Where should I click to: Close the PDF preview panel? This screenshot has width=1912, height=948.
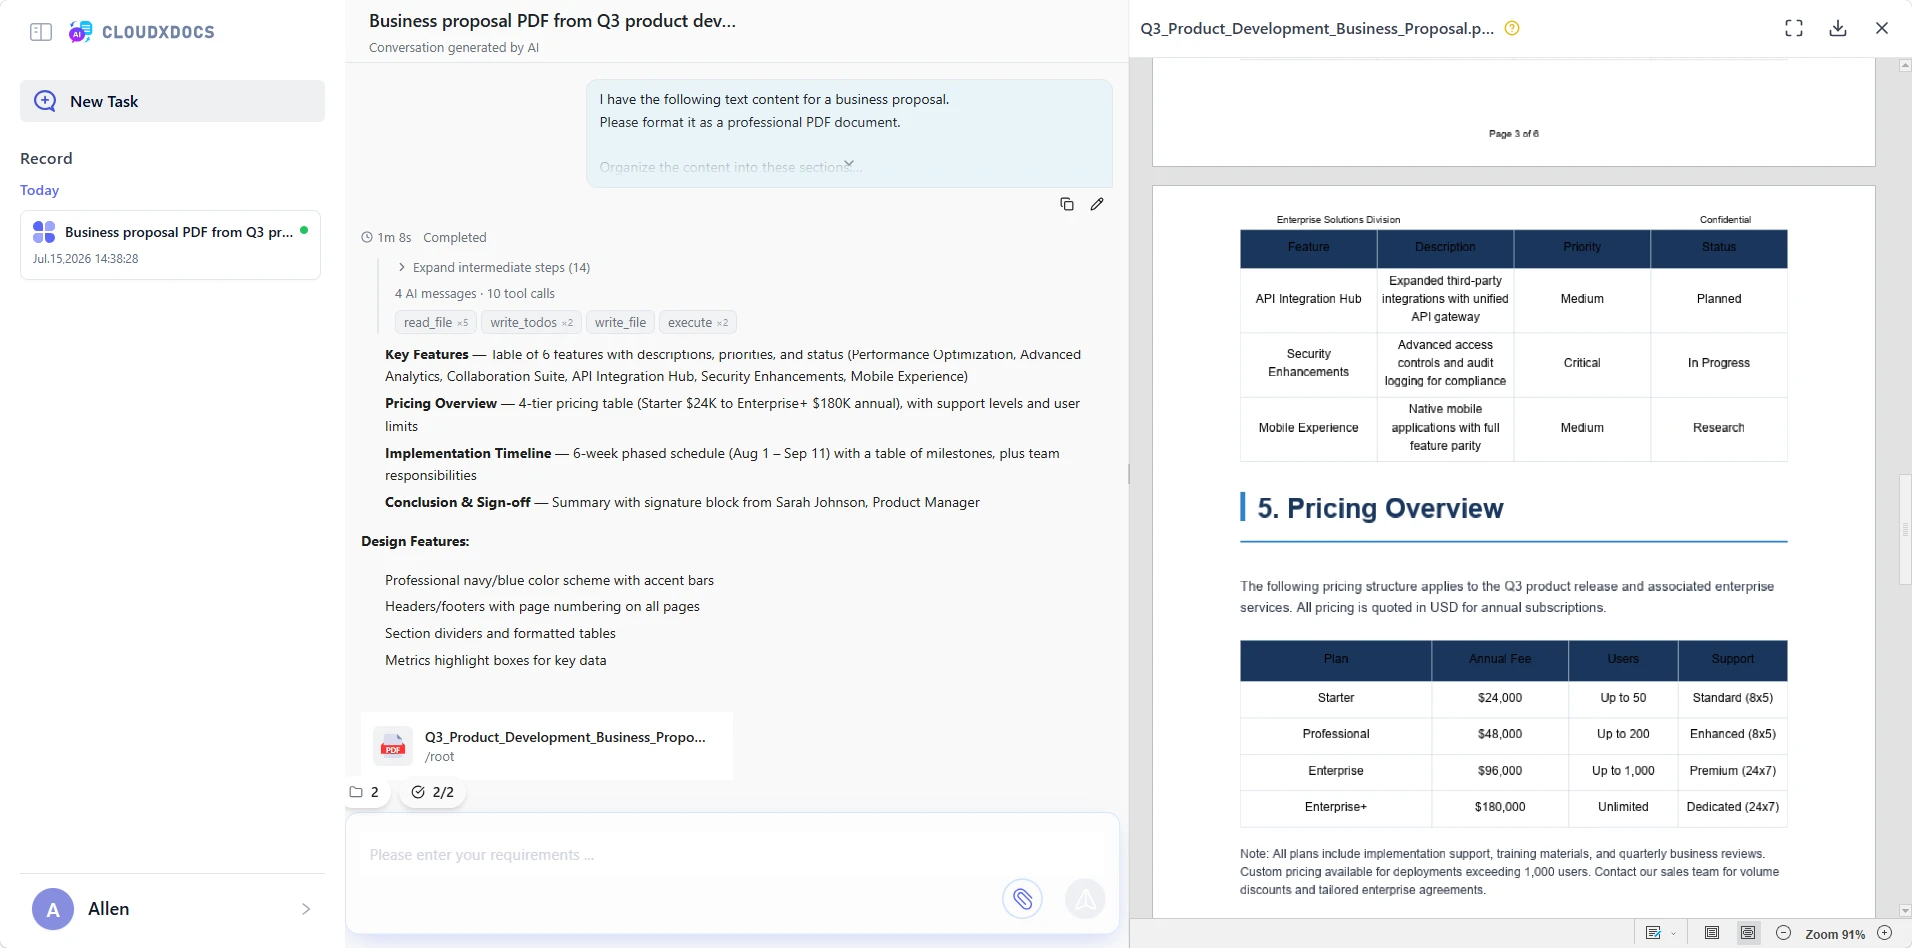pos(1882,28)
